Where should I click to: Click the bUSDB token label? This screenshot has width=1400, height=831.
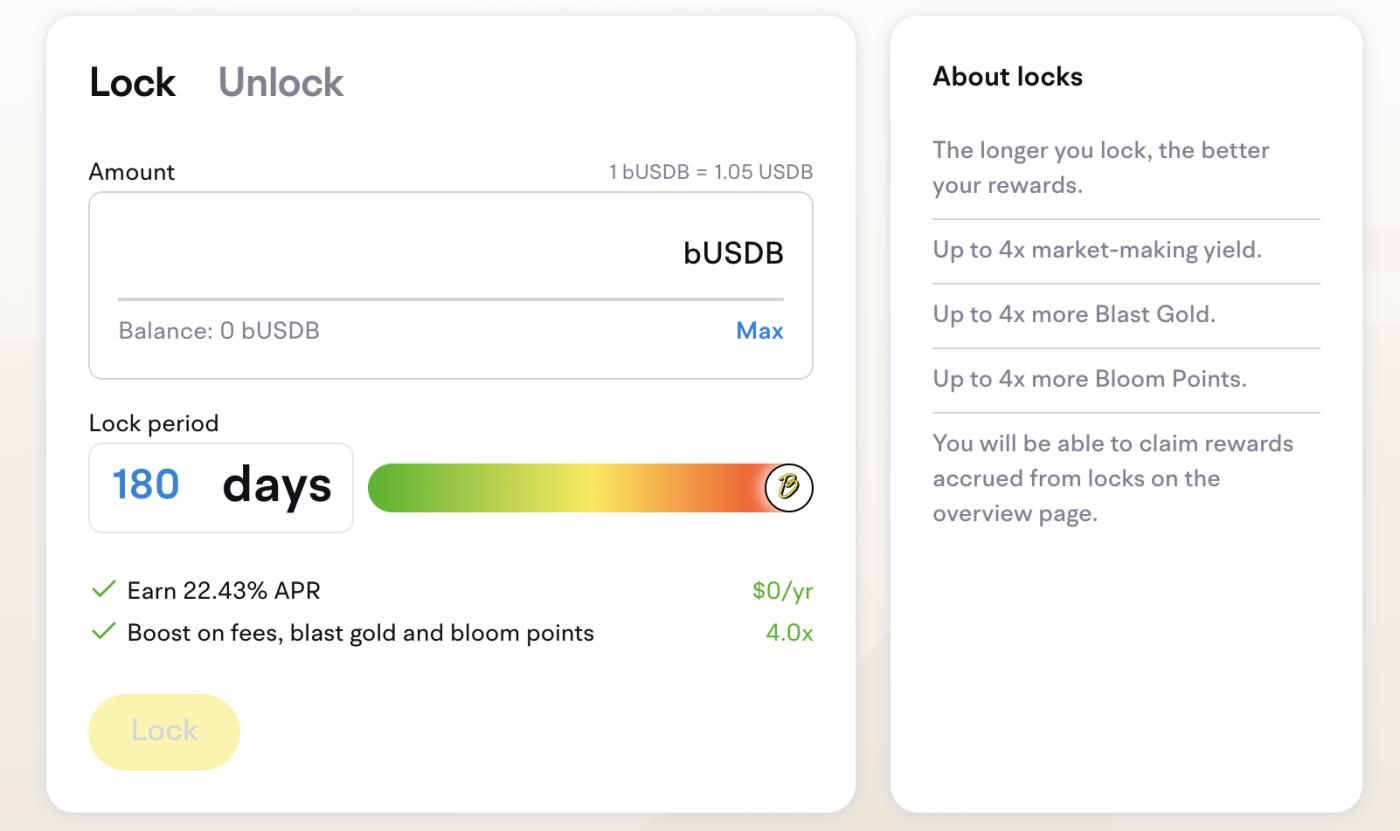[733, 254]
